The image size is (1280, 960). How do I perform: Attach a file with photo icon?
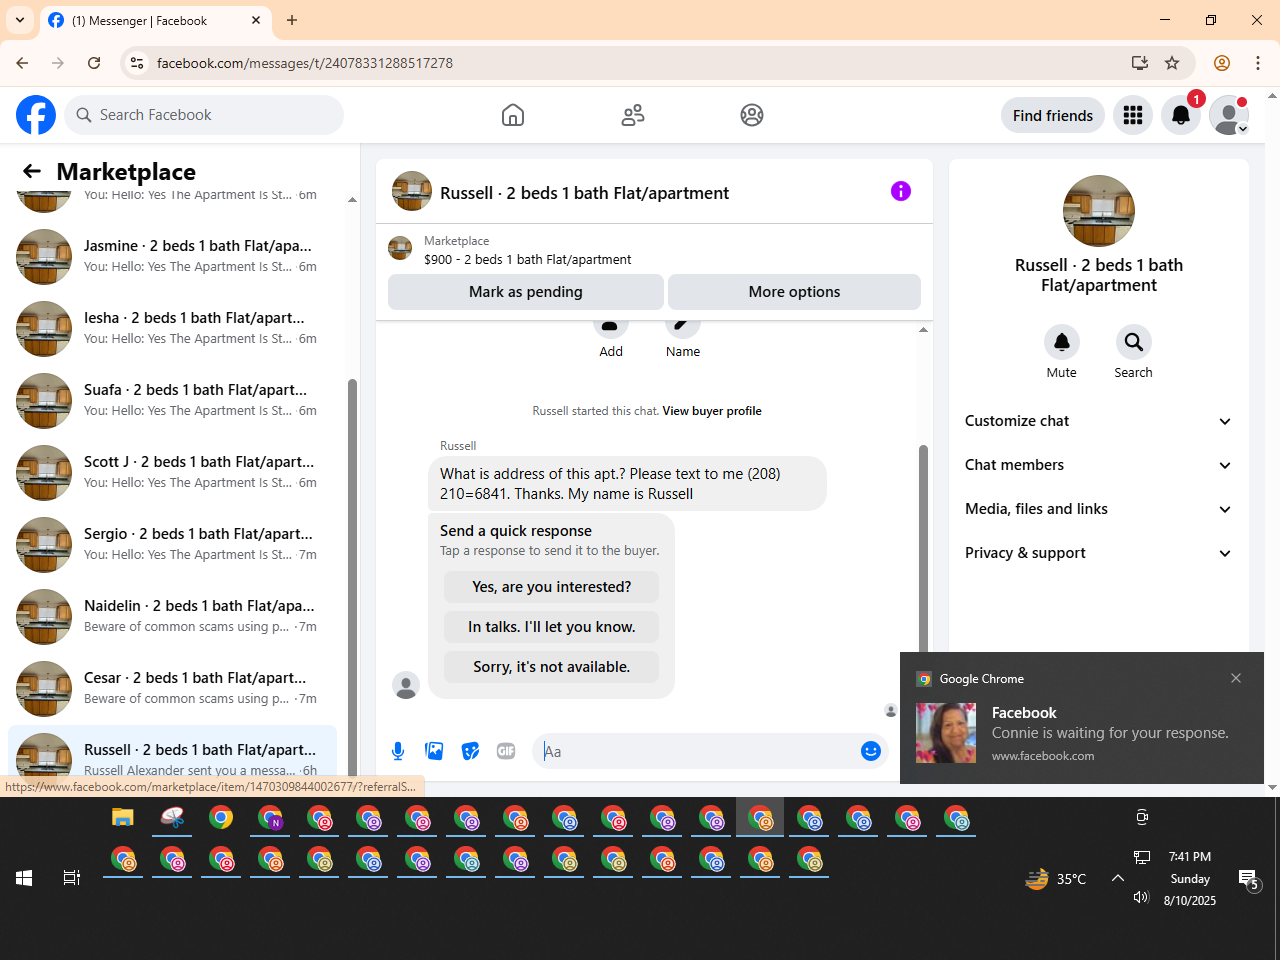coord(434,751)
